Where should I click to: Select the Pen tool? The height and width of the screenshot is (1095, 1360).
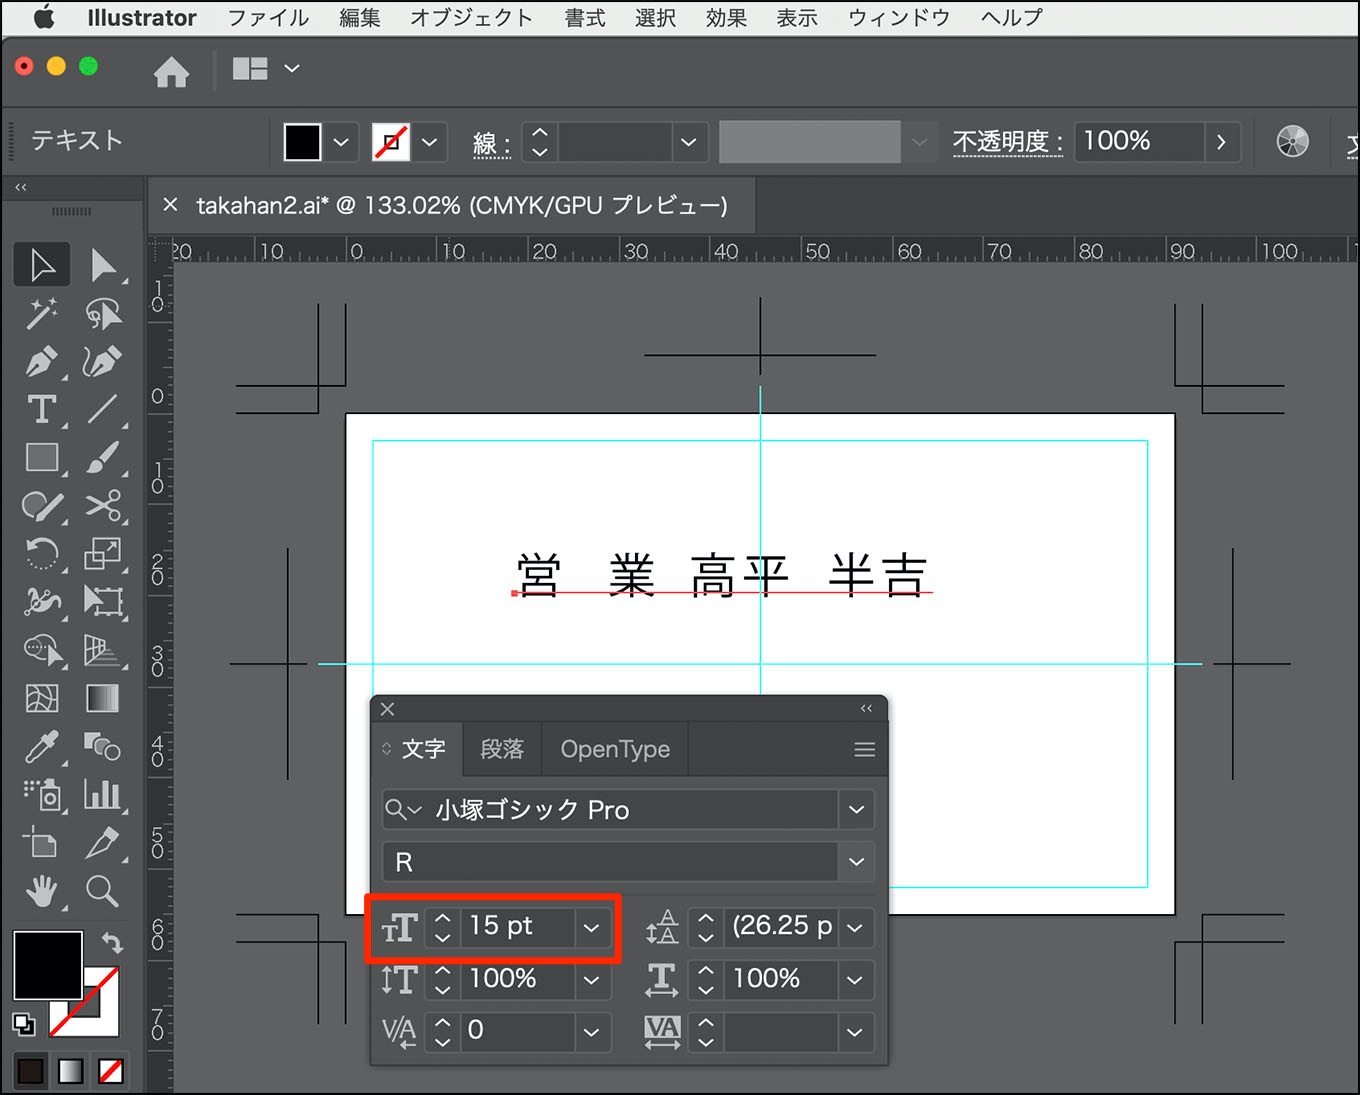(42, 361)
